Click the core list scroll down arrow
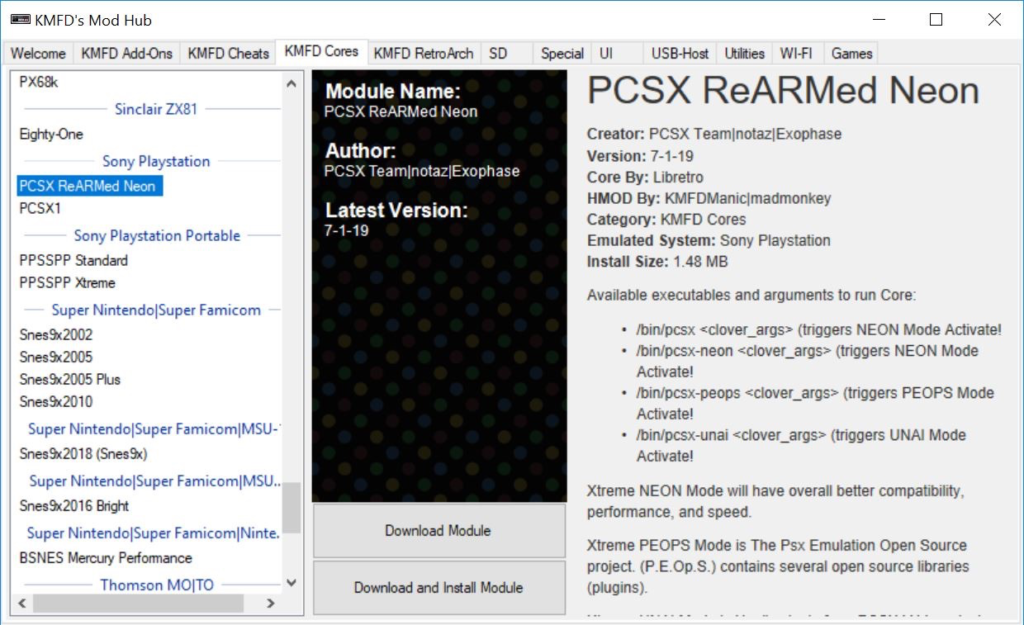 [291, 583]
